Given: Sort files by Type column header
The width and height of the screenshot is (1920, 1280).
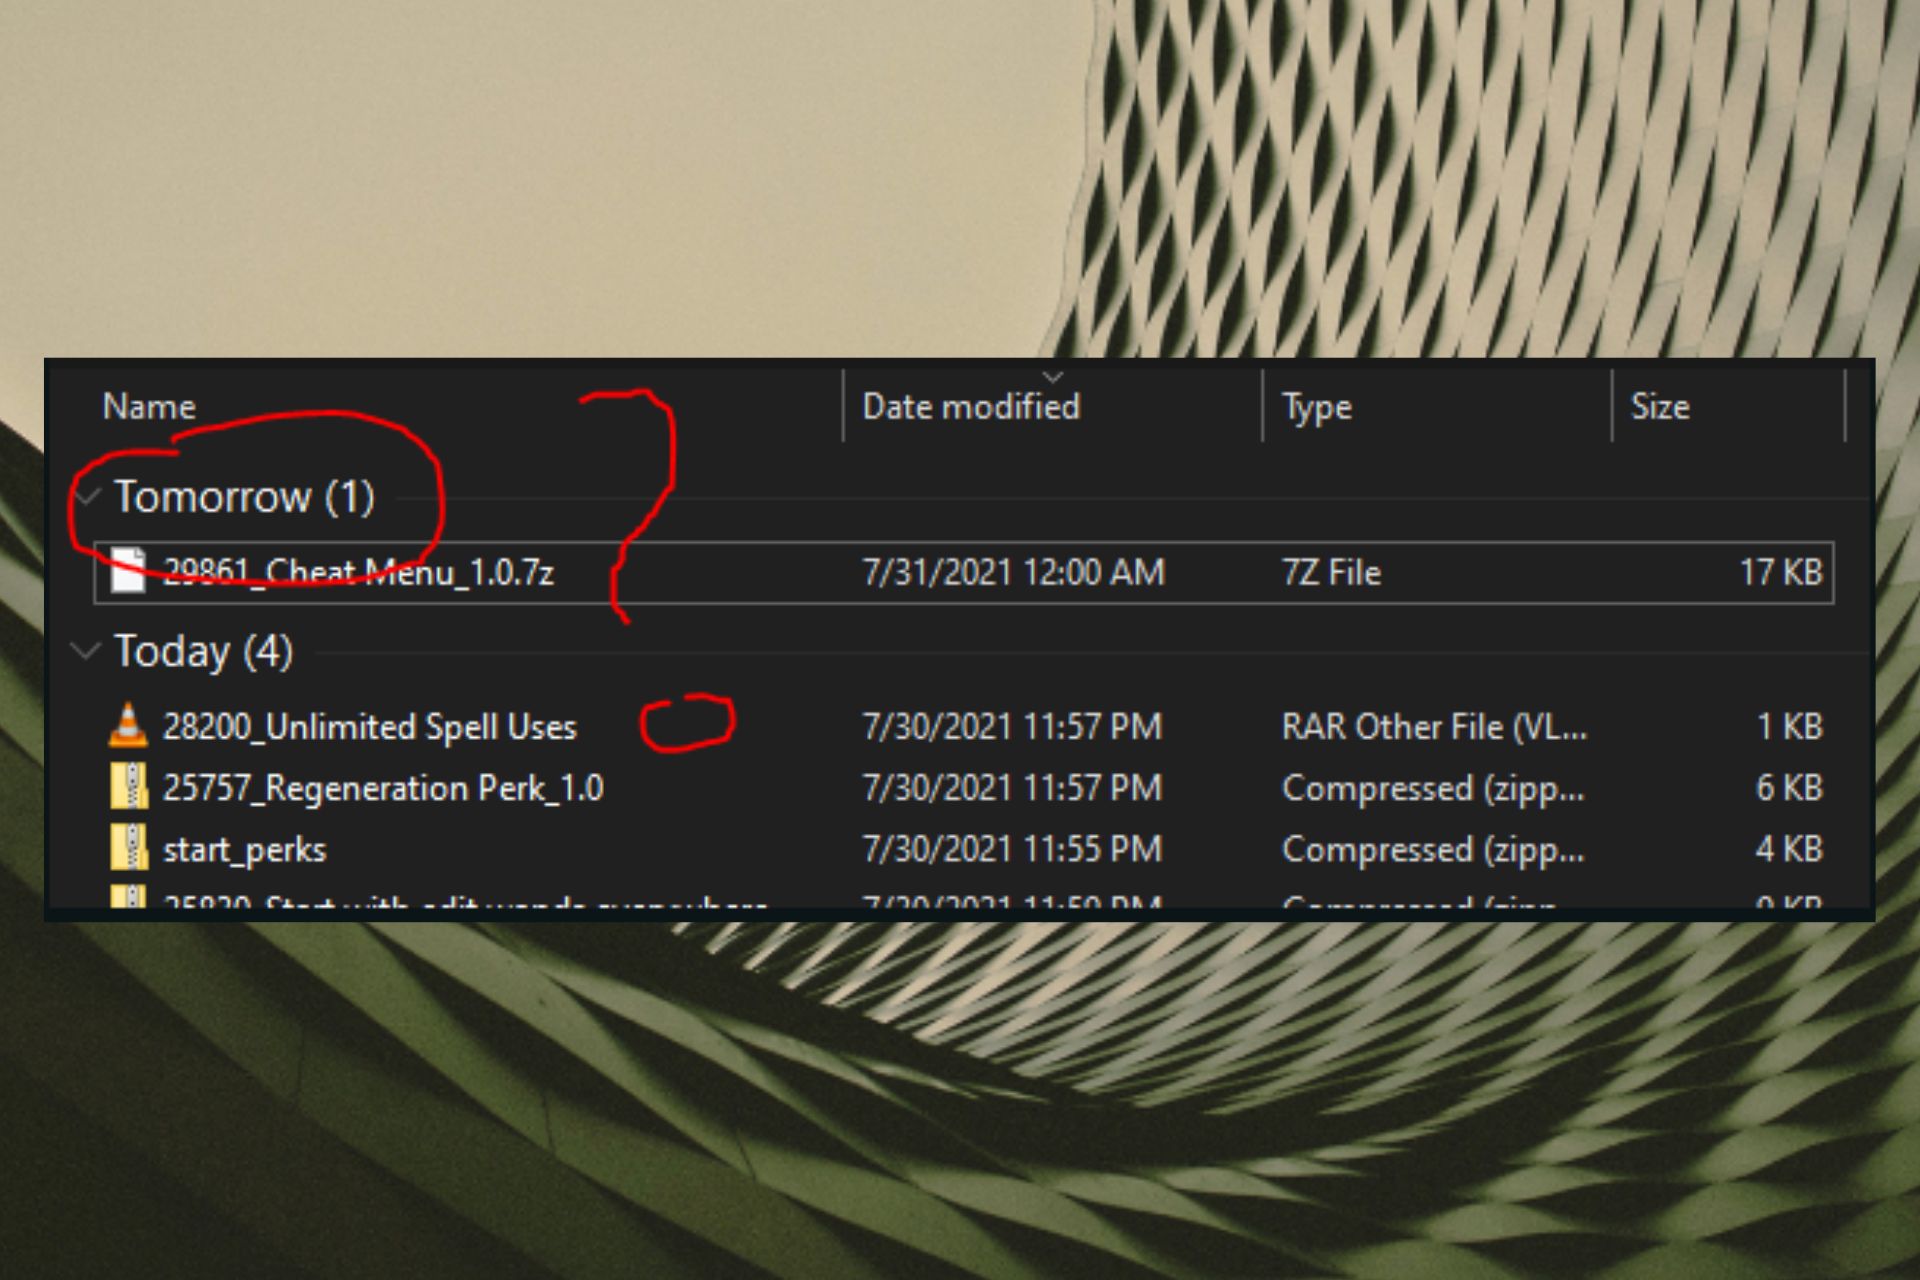Looking at the screenshot, I should pyautogui.click(x=1316, y=407).
